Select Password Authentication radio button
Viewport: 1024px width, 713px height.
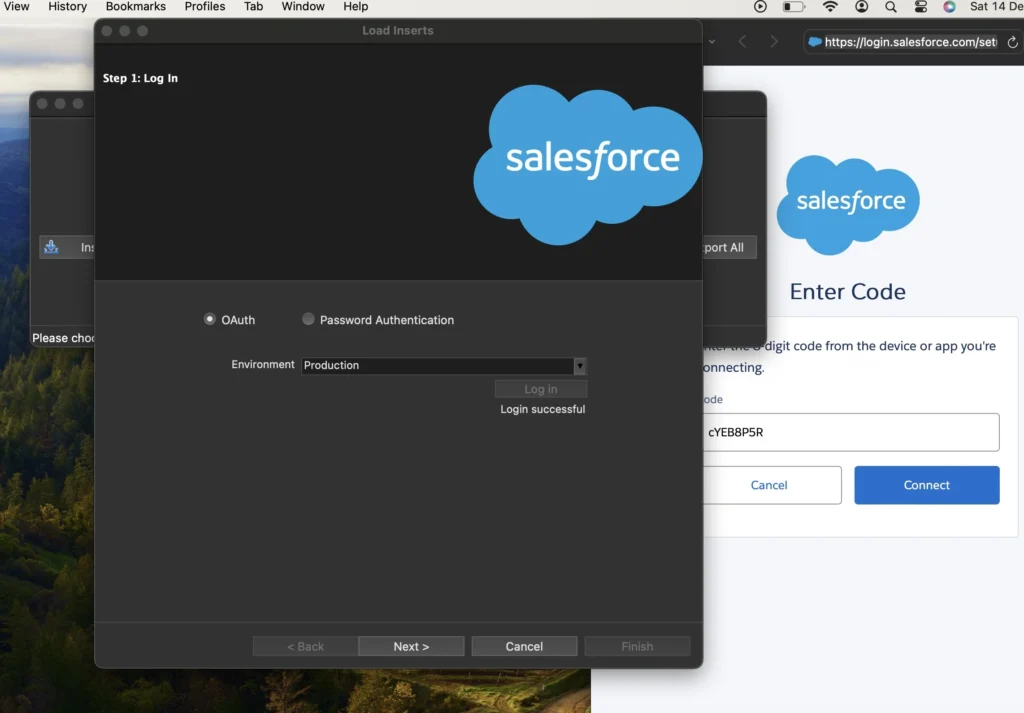(308, 319)
